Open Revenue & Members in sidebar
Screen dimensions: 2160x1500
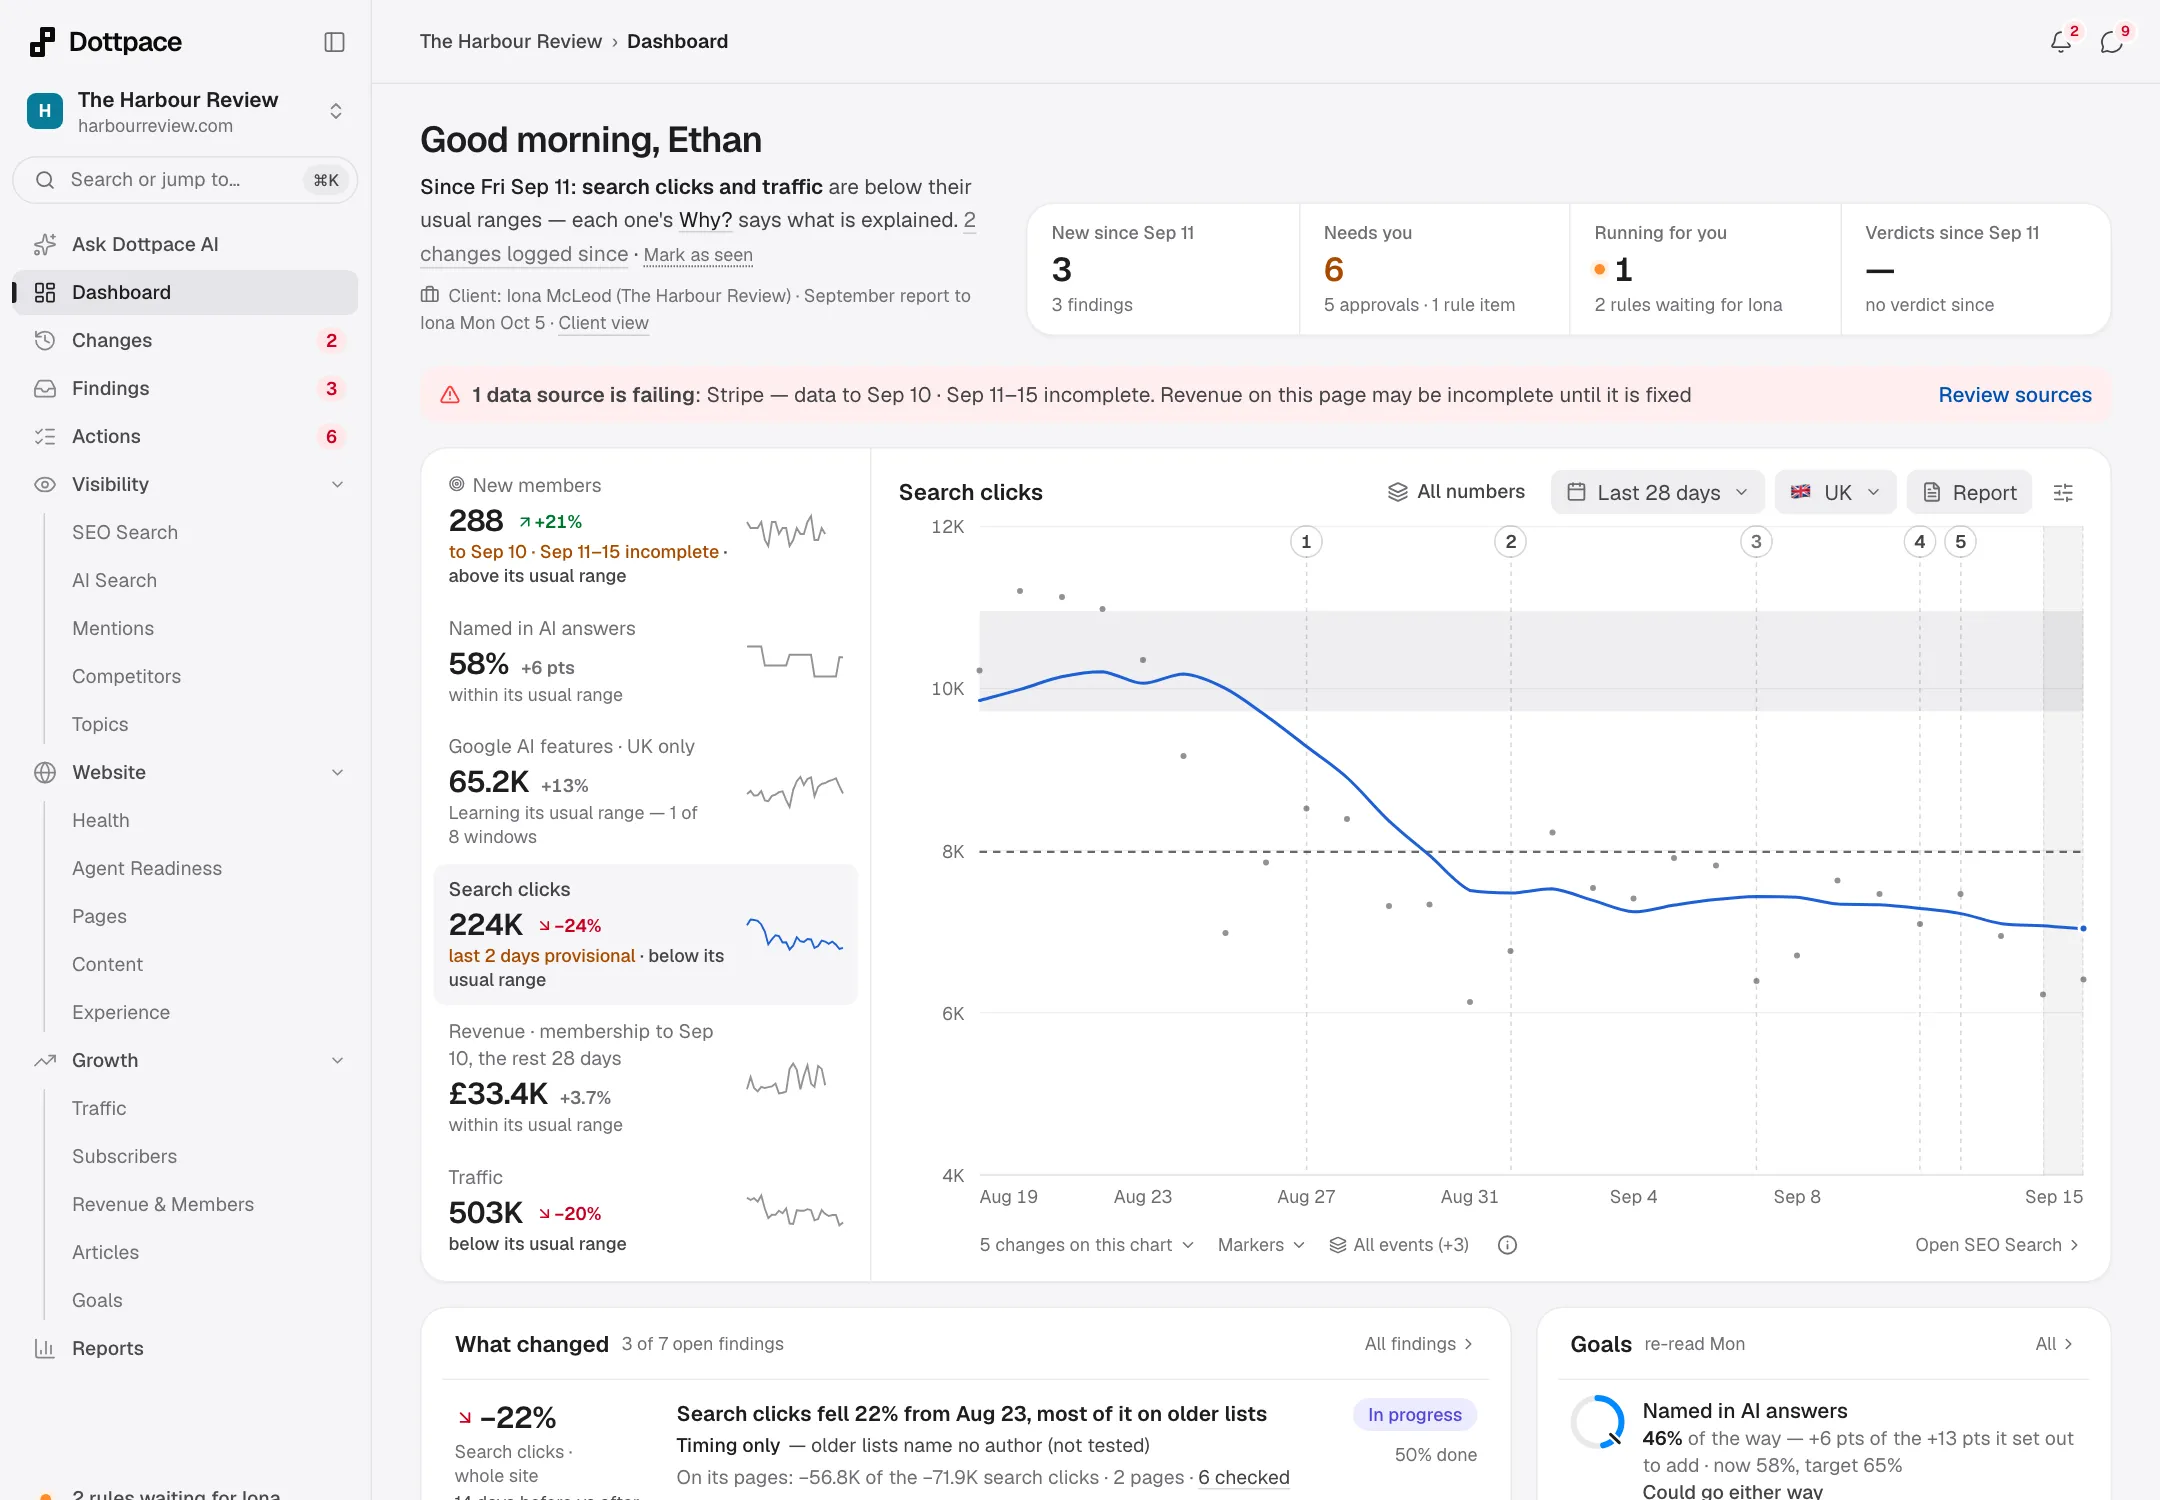163,1204
